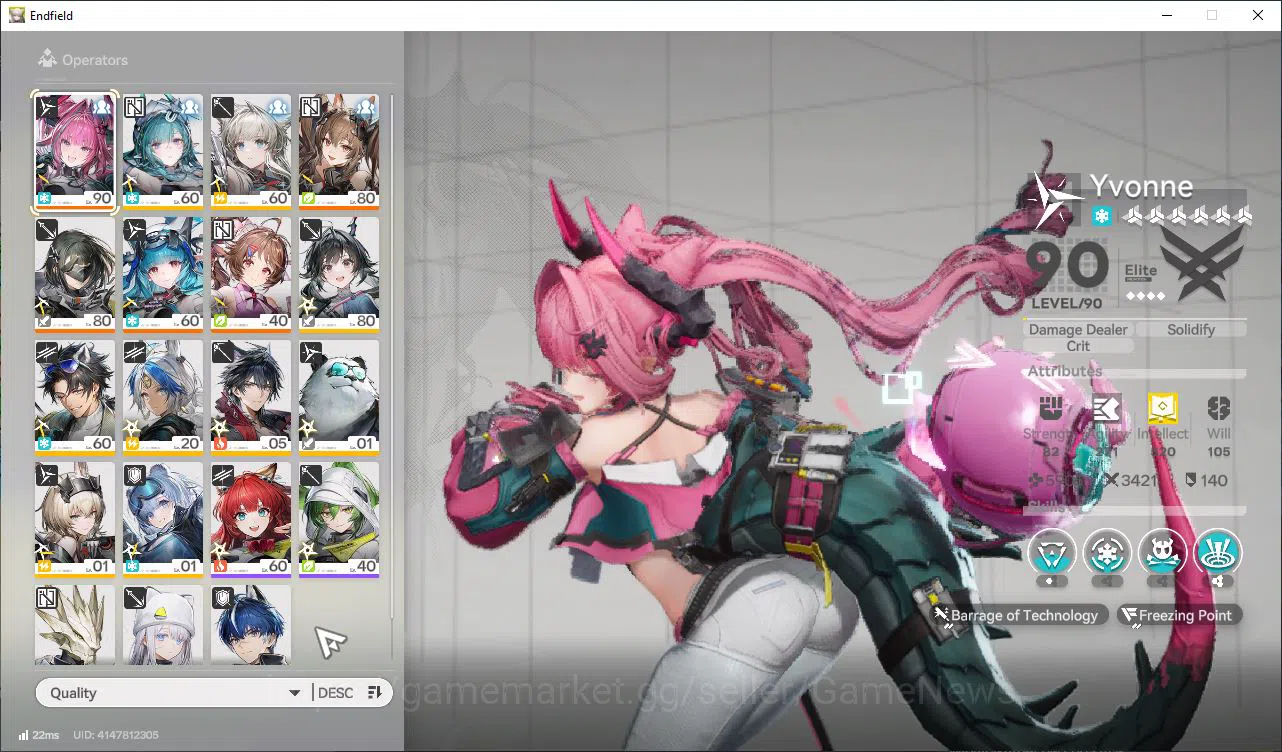
Task: Click the cryo snowflake element icon beside Yvonne's stars
Action: click(1102, 216)
